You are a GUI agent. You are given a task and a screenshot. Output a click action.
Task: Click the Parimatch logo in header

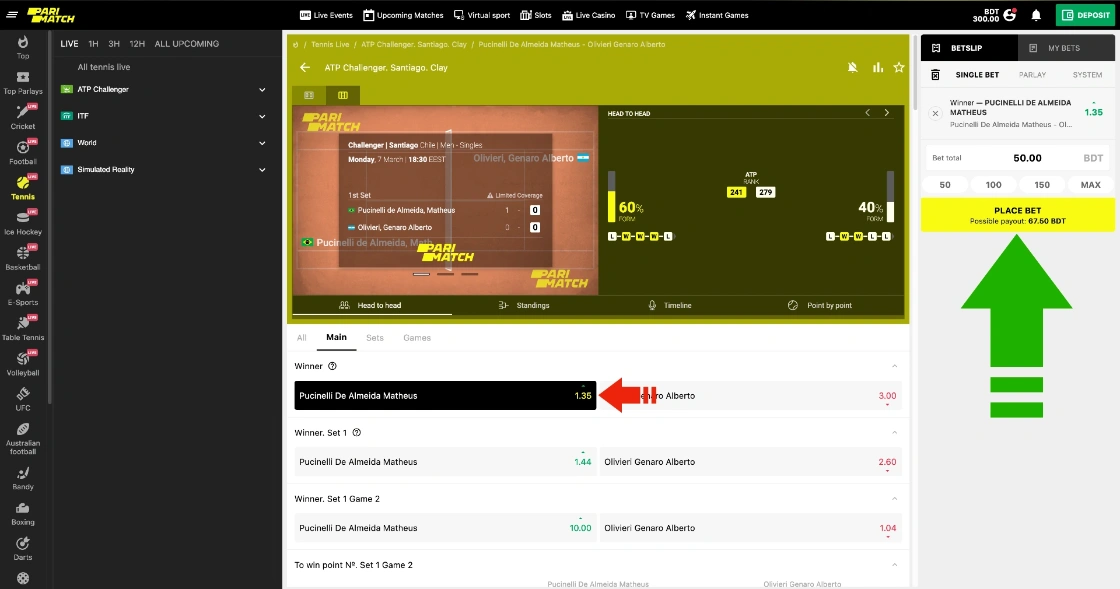point(51,15)
